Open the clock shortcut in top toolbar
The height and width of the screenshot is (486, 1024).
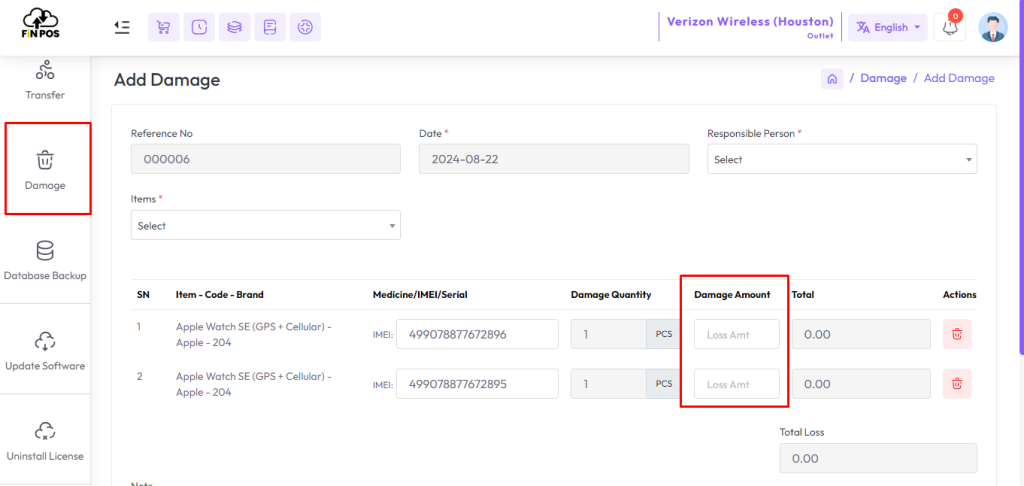[x=199, y=27]
